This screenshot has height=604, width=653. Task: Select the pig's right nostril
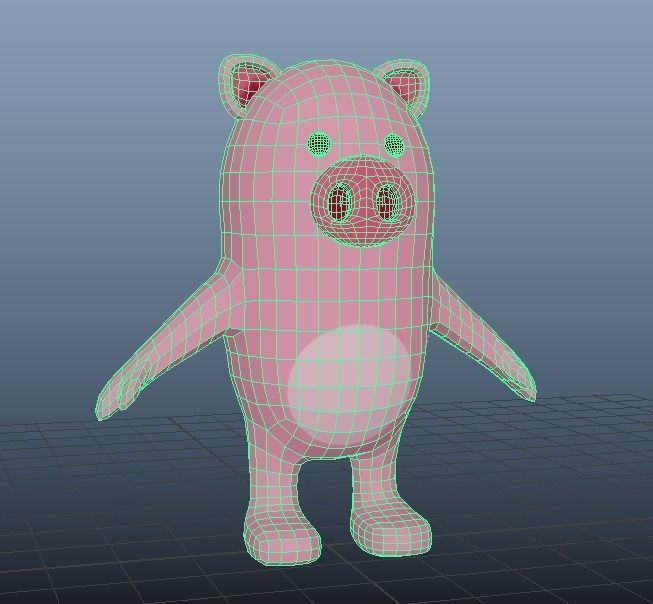pos(389,201)
